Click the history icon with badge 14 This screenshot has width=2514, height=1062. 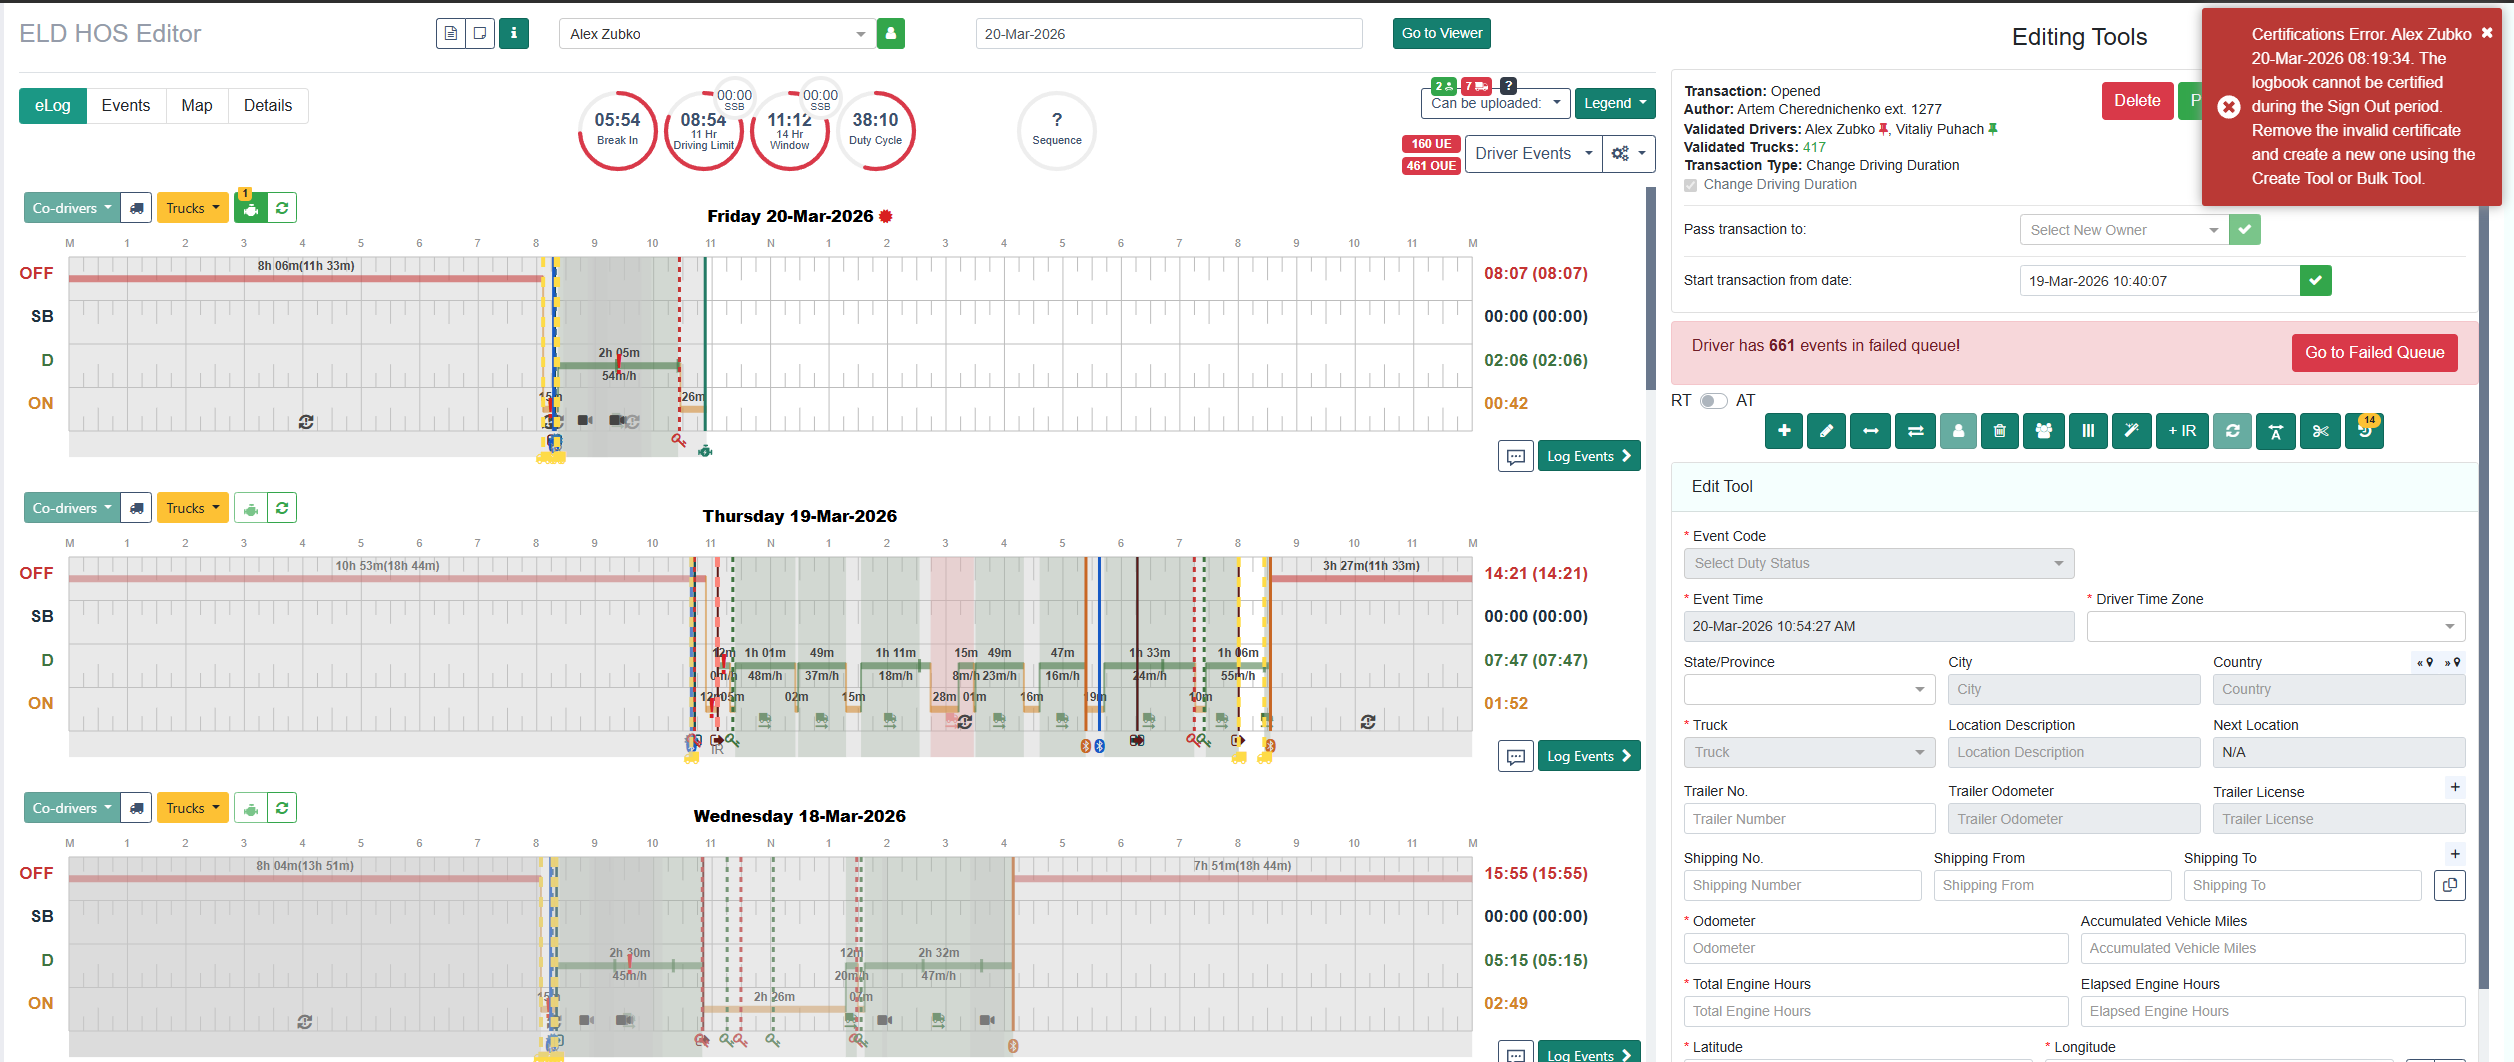(x=2365, y=431)
